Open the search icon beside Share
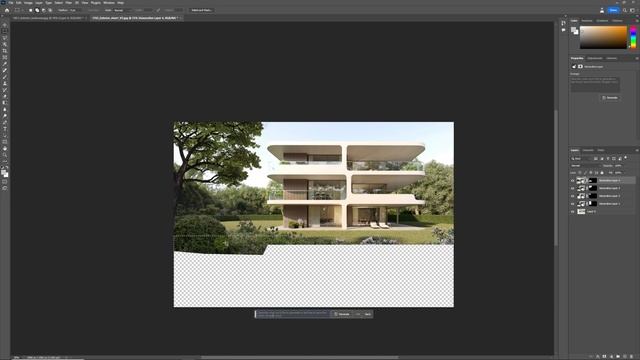The width and height of the screenshot is (640, 360). [x=625, y=10]
